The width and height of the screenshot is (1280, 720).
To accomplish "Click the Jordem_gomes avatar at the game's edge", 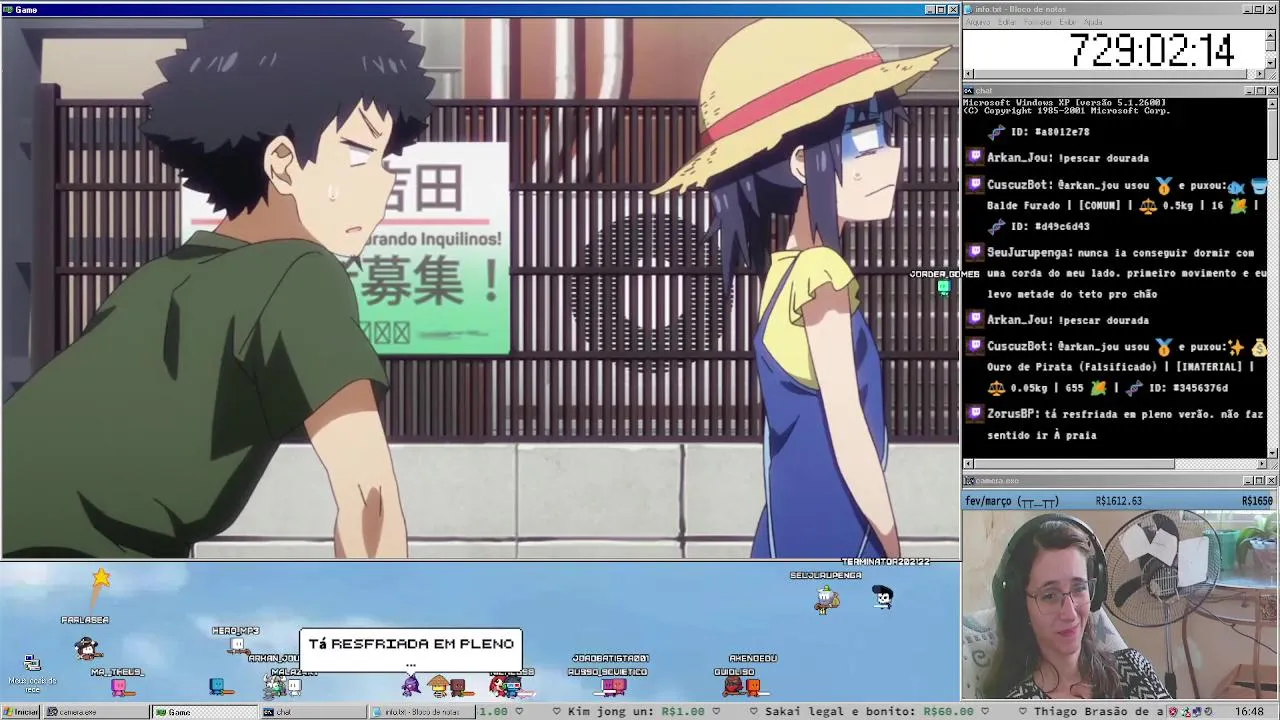I will [x=943, y=288].
